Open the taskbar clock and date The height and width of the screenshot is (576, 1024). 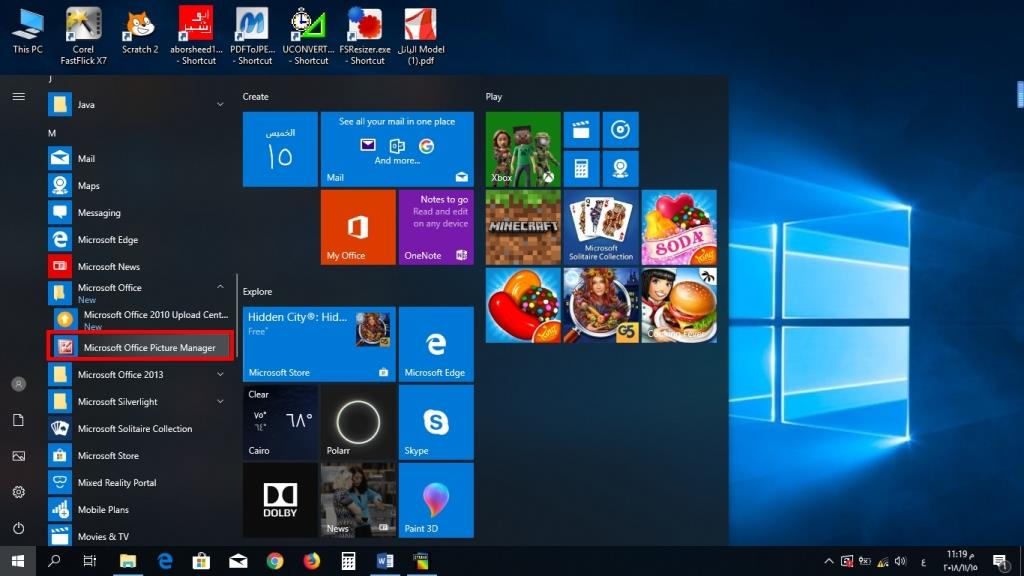(x=960, y=561)
